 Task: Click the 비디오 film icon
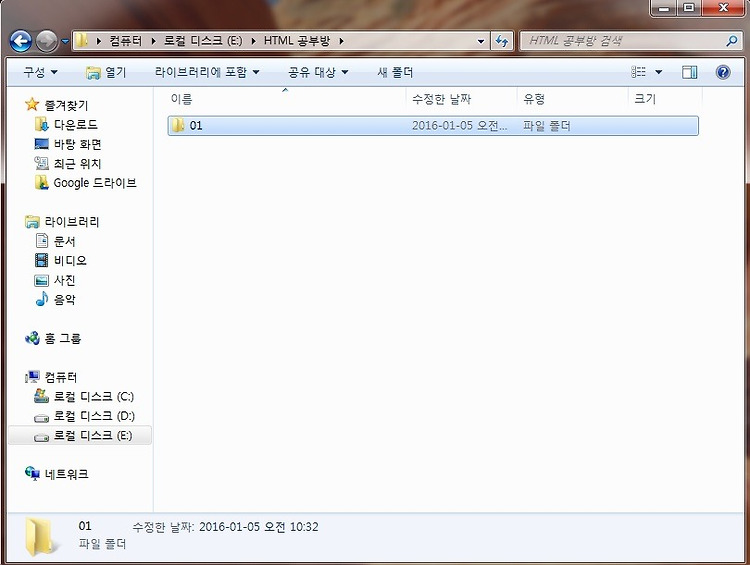coord(42,260)
